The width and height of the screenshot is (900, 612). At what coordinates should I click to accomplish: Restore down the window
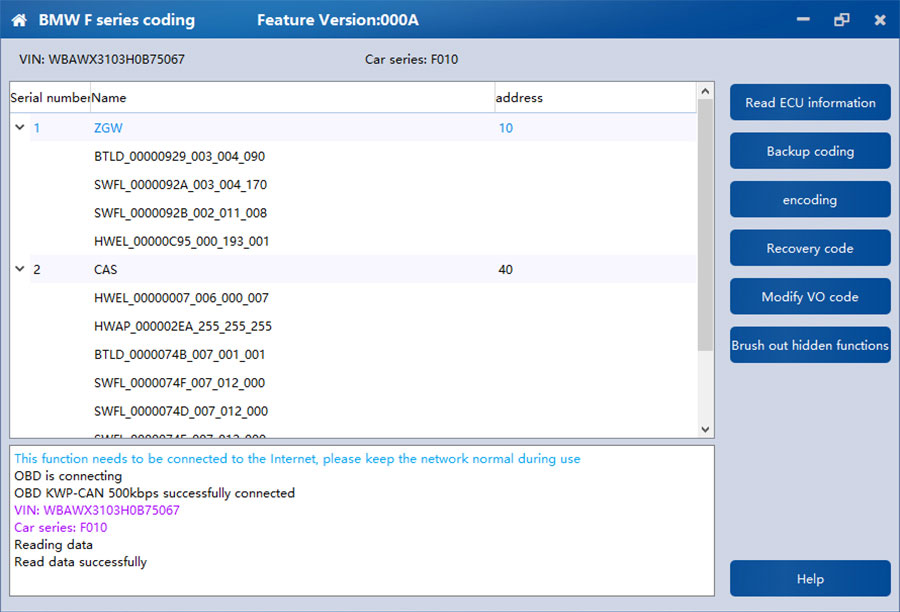pos(841,20)
